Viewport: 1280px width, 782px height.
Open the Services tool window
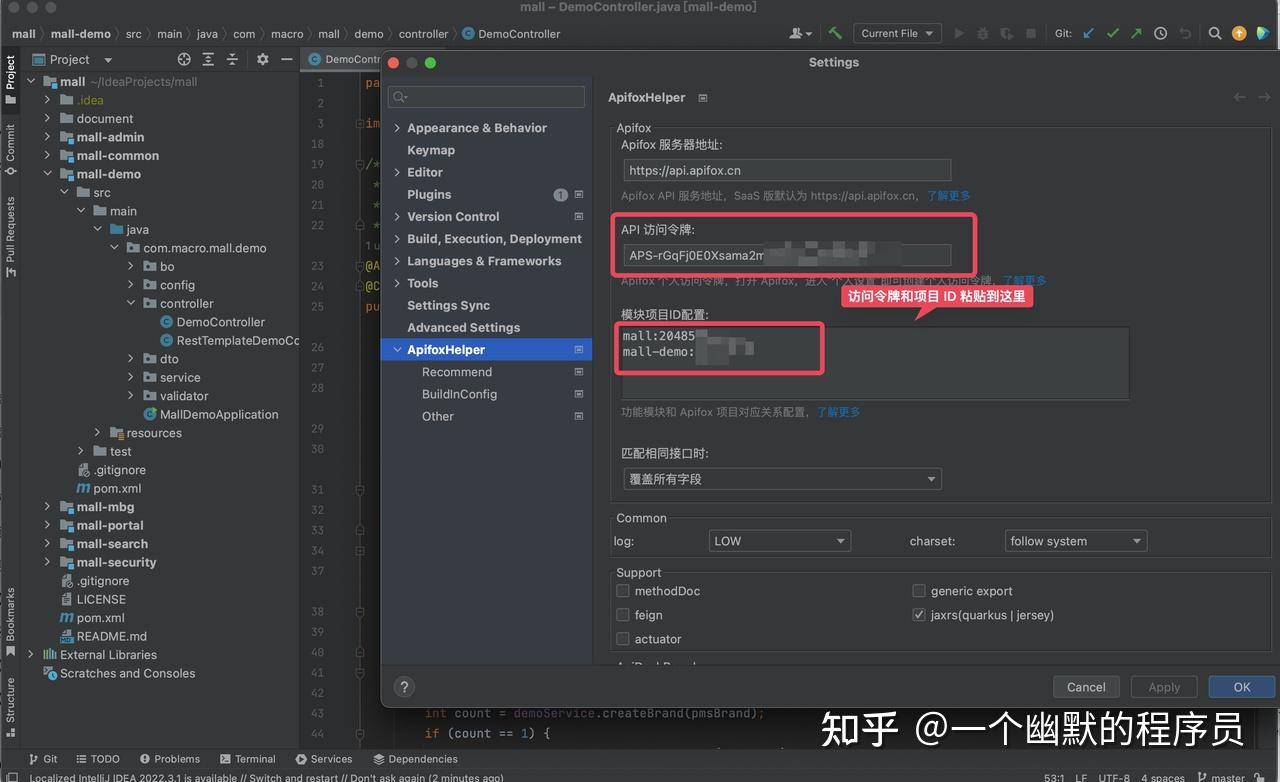tap(324, 759)
